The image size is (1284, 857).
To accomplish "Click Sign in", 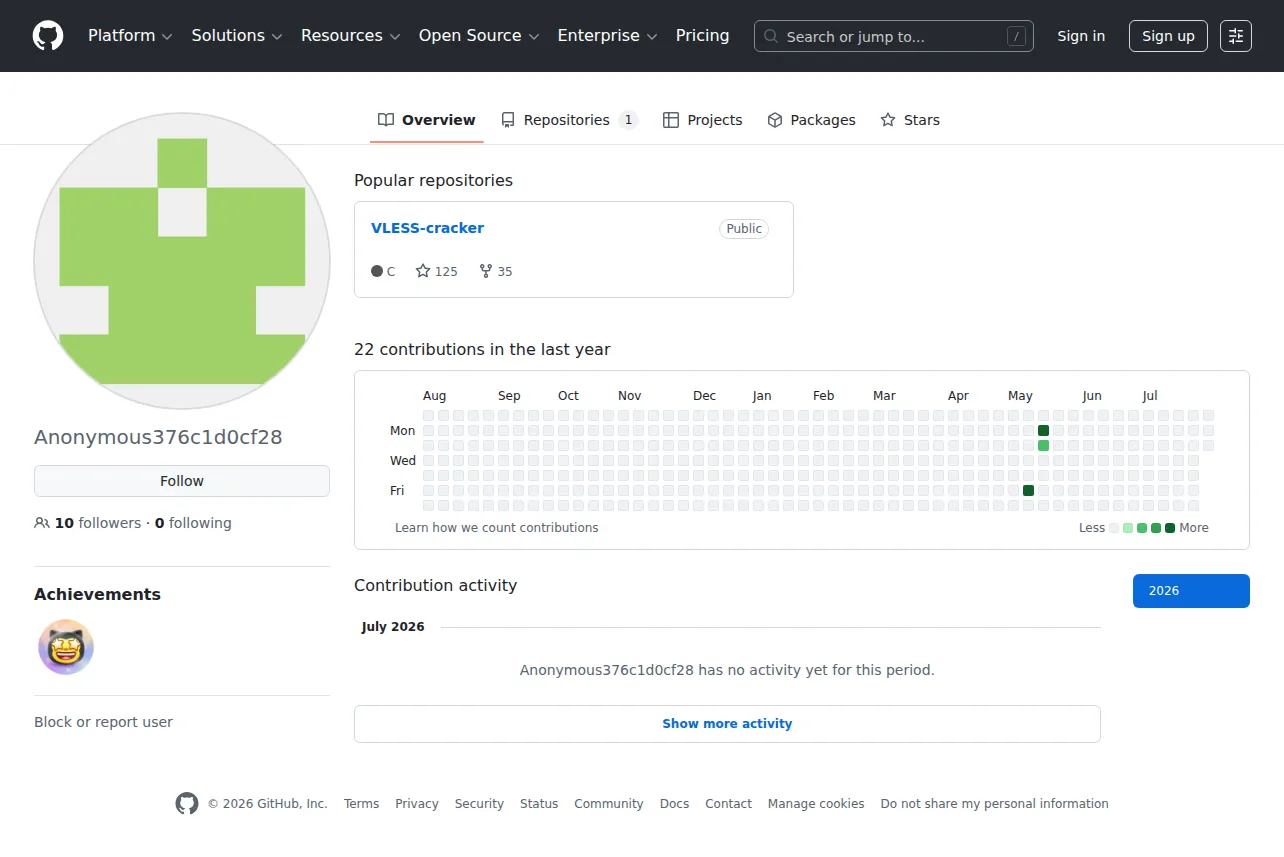I will click(1081, 36).
